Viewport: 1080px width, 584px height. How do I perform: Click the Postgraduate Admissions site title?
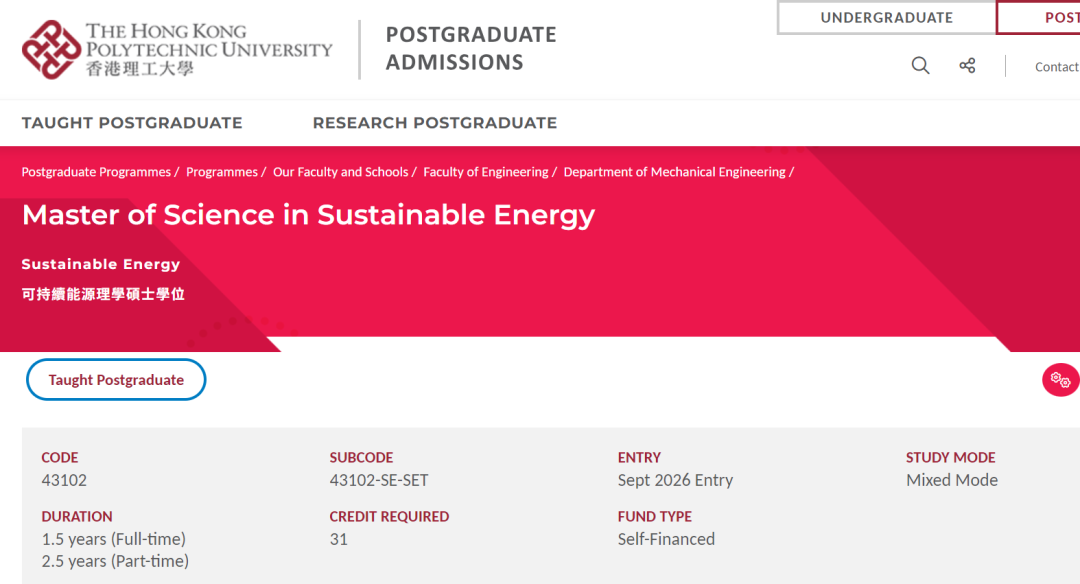[470, 48]
